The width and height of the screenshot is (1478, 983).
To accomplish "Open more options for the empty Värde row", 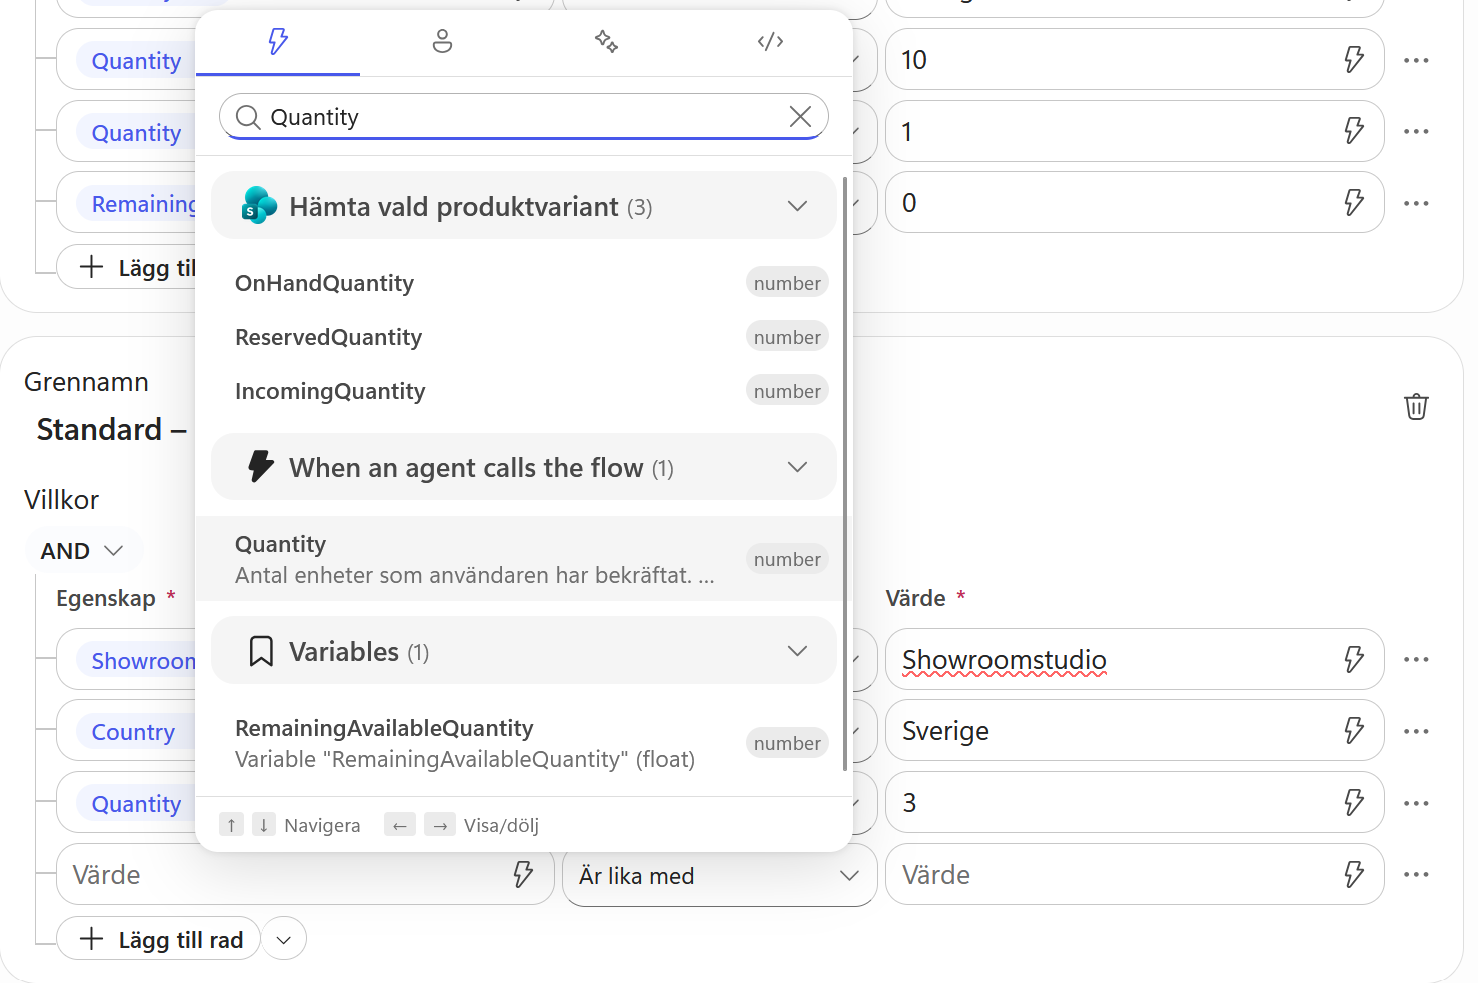I will (x=1416, y=875).
